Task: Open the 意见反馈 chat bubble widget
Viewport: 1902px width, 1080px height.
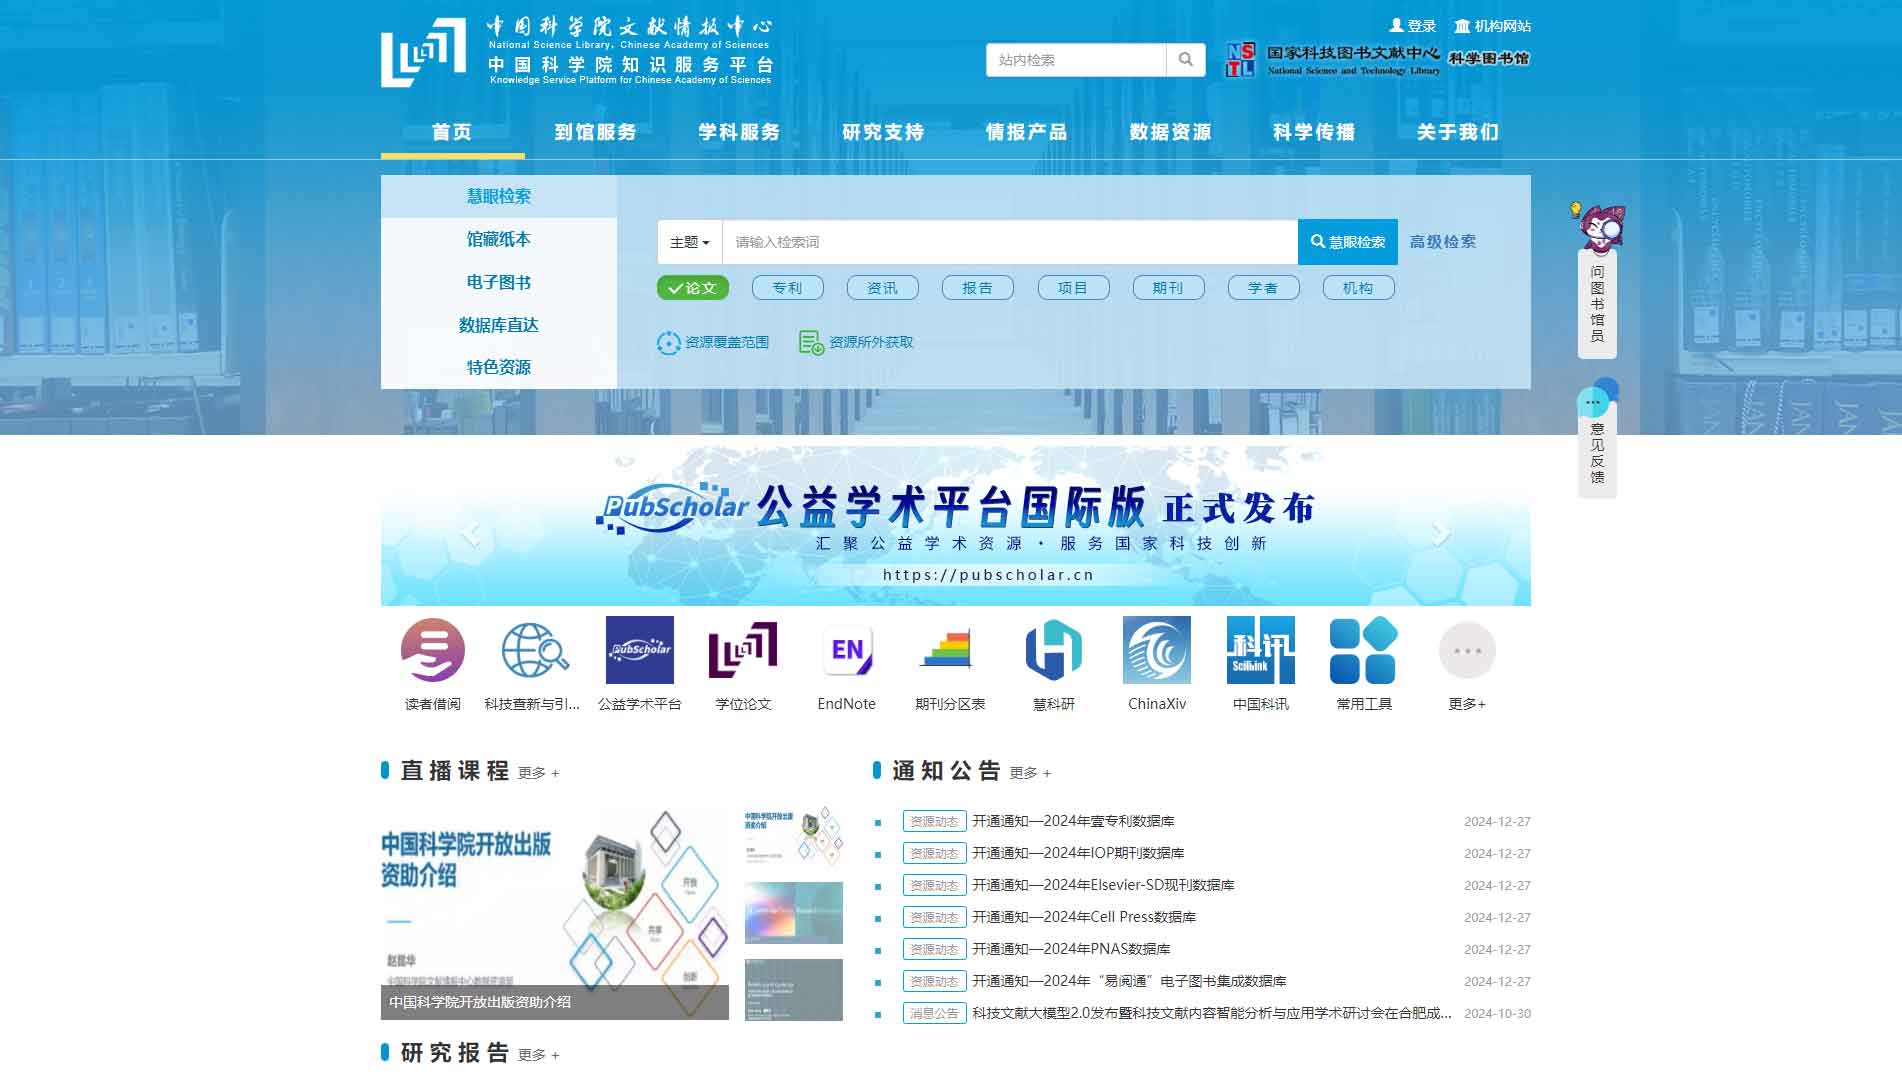Action: click(1597, 440)
